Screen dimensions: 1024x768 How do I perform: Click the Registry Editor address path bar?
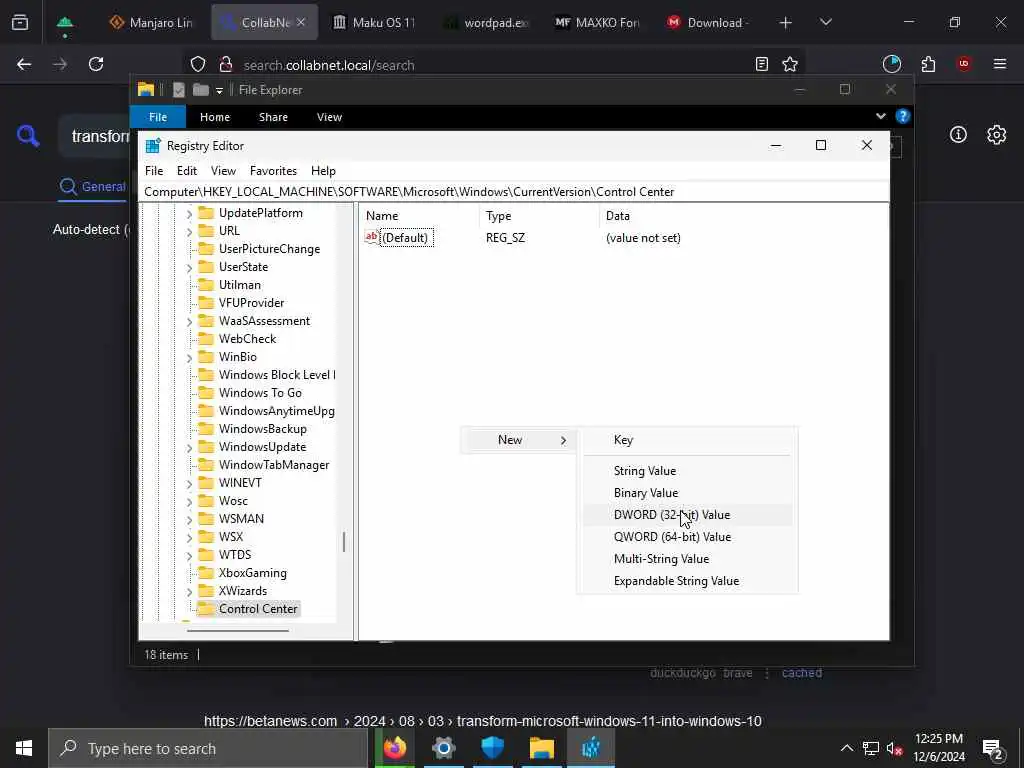[x=514, y=192]
